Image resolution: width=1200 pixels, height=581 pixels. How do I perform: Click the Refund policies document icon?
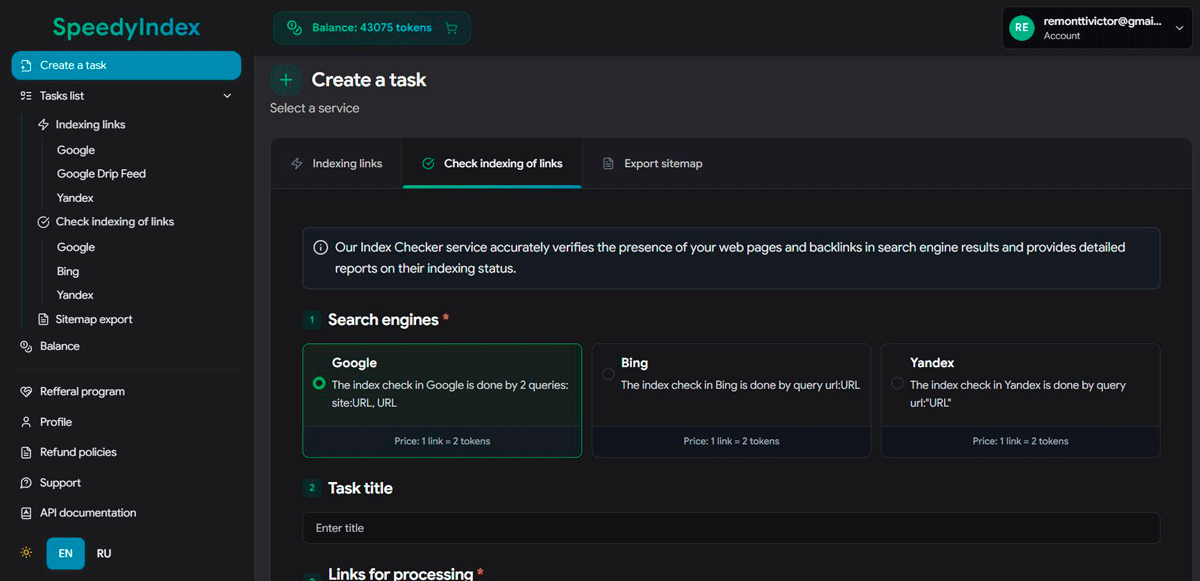(26, 452)
